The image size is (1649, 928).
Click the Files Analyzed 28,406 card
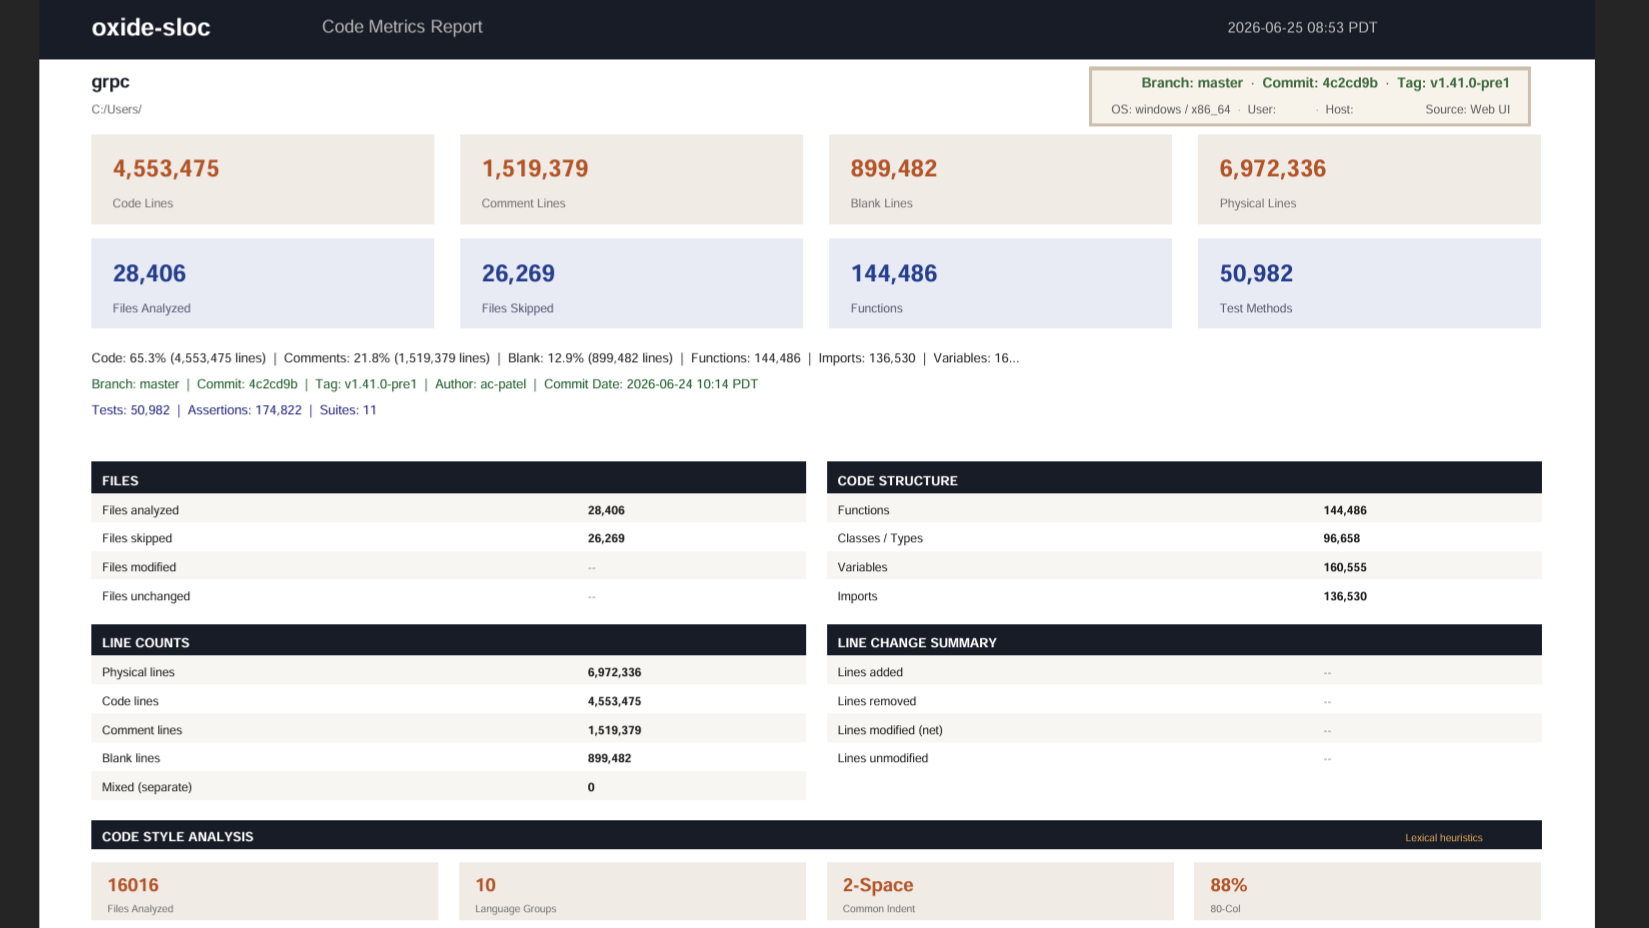click(x=262, y=283)
